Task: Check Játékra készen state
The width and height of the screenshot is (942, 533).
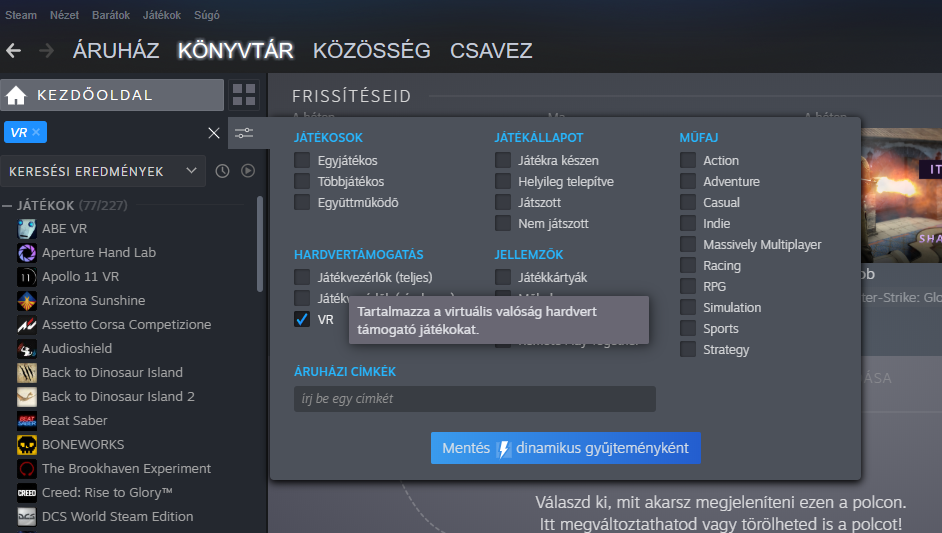Action: pos(503,160)
